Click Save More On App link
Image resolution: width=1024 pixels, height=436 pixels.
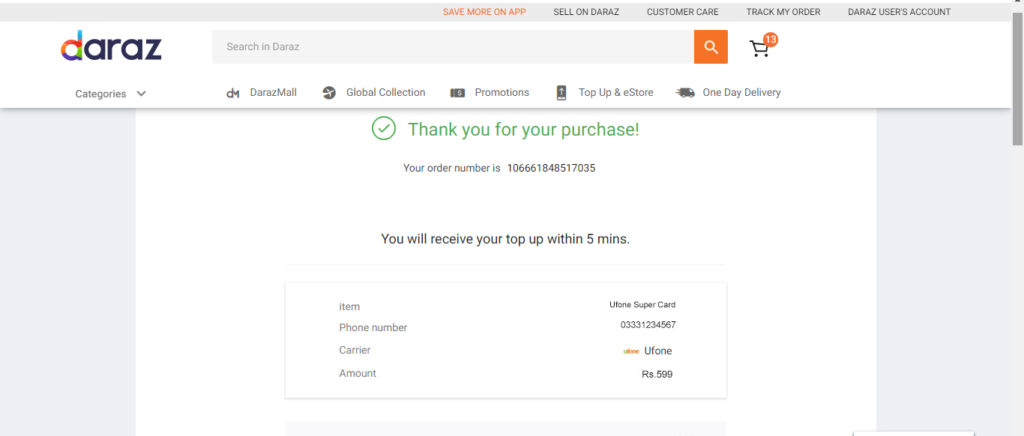pos(484,12)
